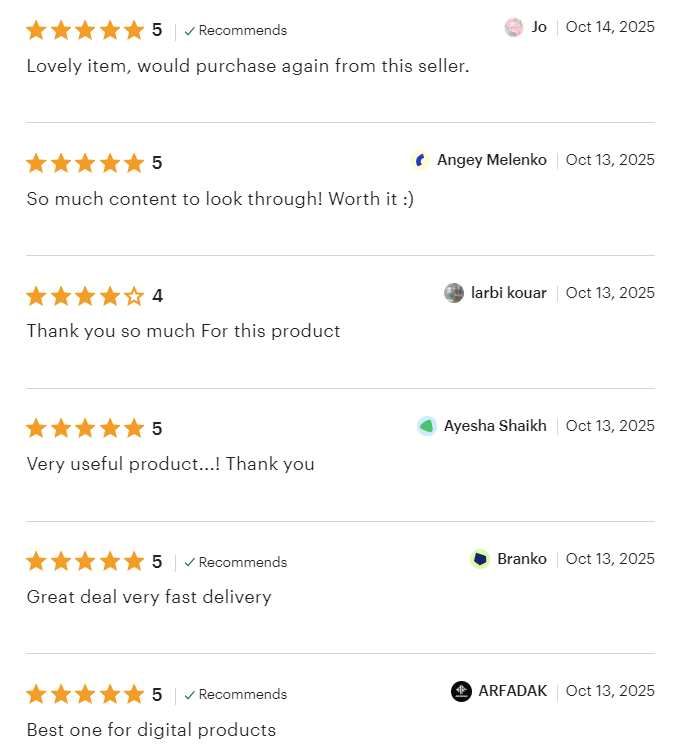Select the larbi kouar reviewer name
Screen dimensions: 684x753
click(509, 293)
